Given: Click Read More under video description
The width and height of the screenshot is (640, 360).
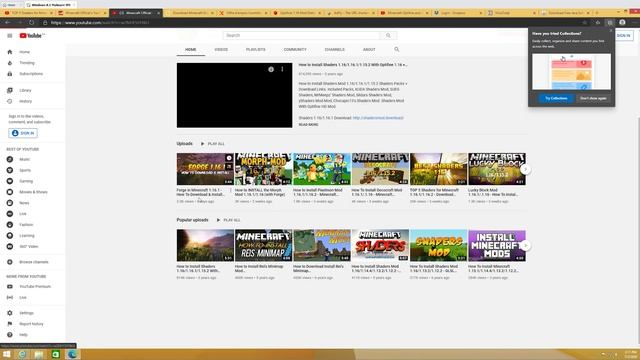Looking at the screenshot, I should coord(309,124).
